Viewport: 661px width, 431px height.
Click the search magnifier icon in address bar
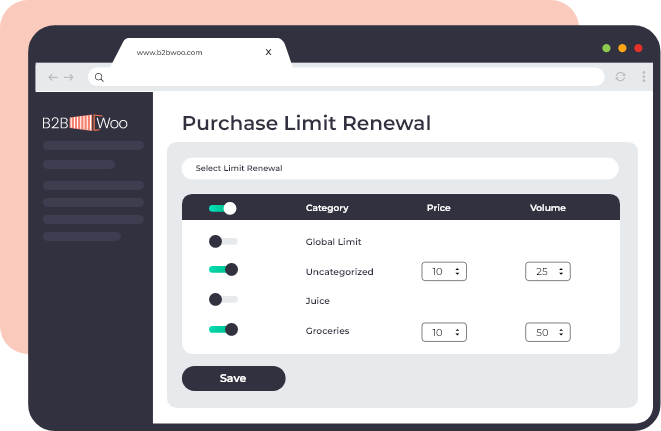pyautogui.click(x=99, y=77)
